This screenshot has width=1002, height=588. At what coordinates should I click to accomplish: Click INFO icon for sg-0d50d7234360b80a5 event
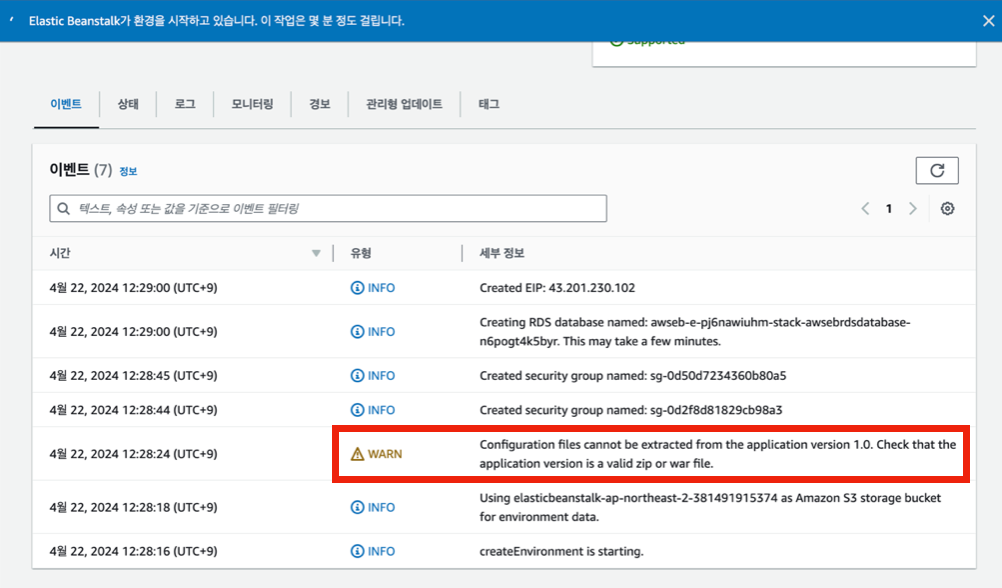[x=357, y=376]
